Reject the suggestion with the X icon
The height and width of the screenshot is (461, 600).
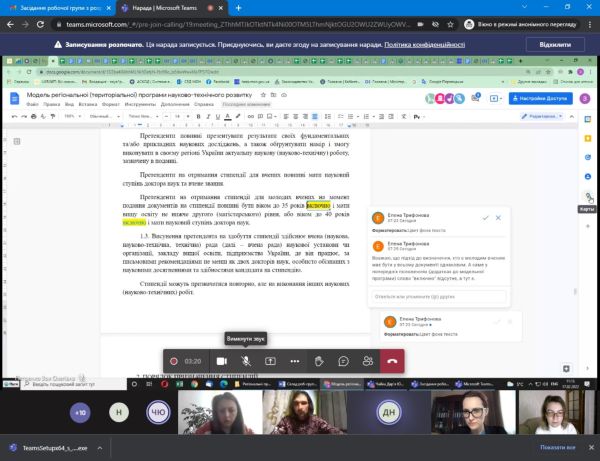point(498,217)
